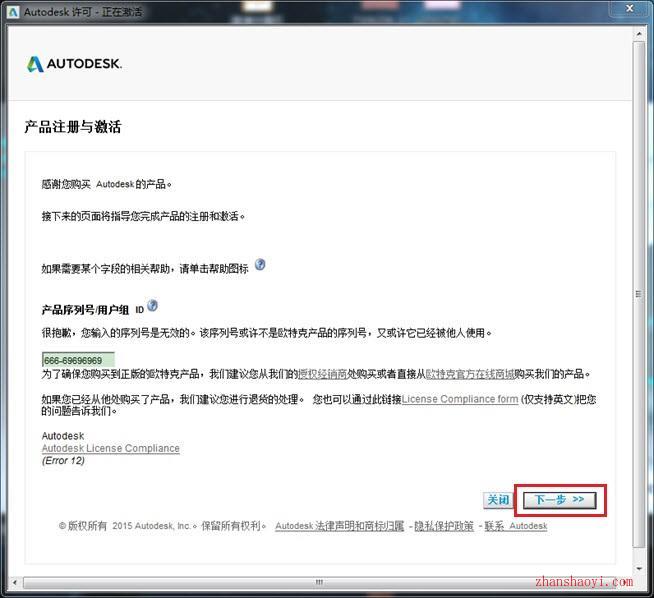Open the 授权经销商 link
Viewport: 654px width, 598px height.
(x=323, y=374)
